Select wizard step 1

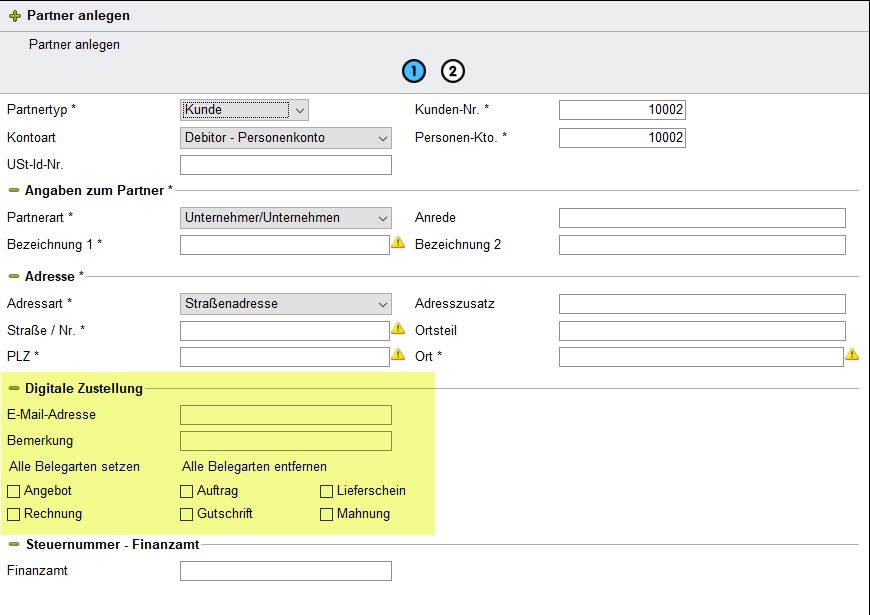click(x=414, y=71)
